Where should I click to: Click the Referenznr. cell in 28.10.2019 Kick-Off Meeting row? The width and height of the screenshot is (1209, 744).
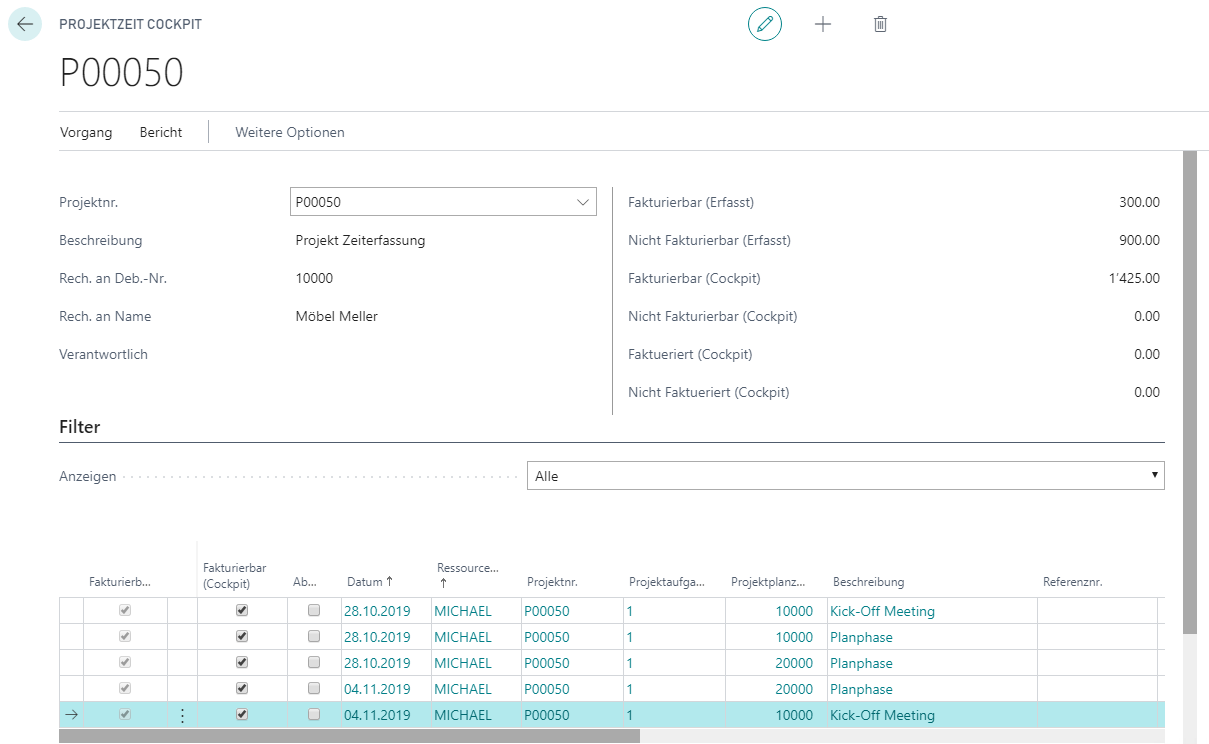[1097, 611]
